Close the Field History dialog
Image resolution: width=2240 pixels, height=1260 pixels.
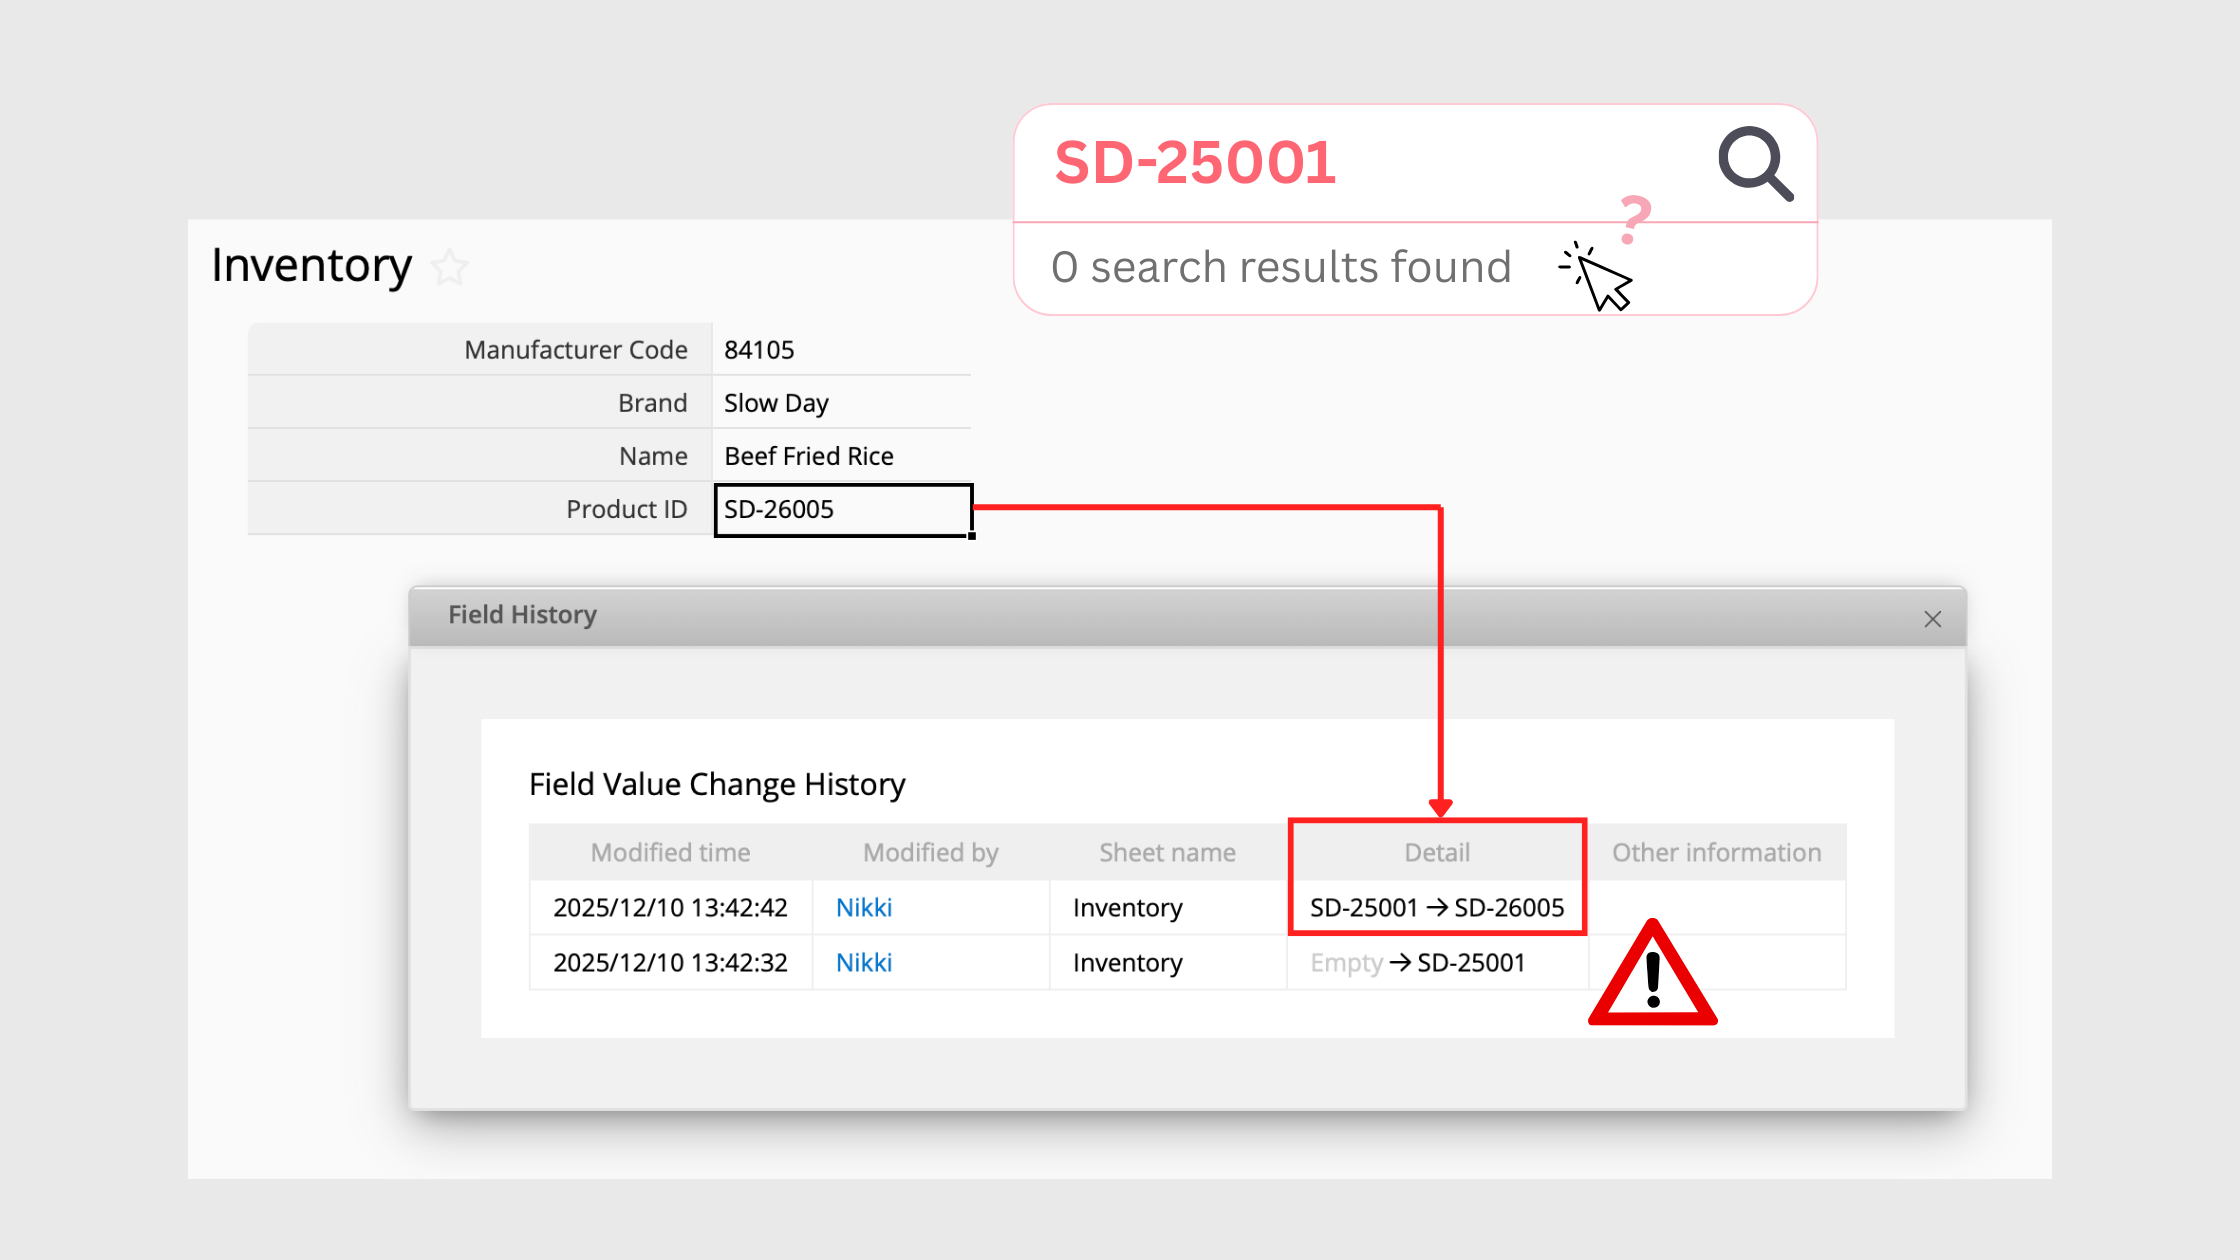(1932, 619)
